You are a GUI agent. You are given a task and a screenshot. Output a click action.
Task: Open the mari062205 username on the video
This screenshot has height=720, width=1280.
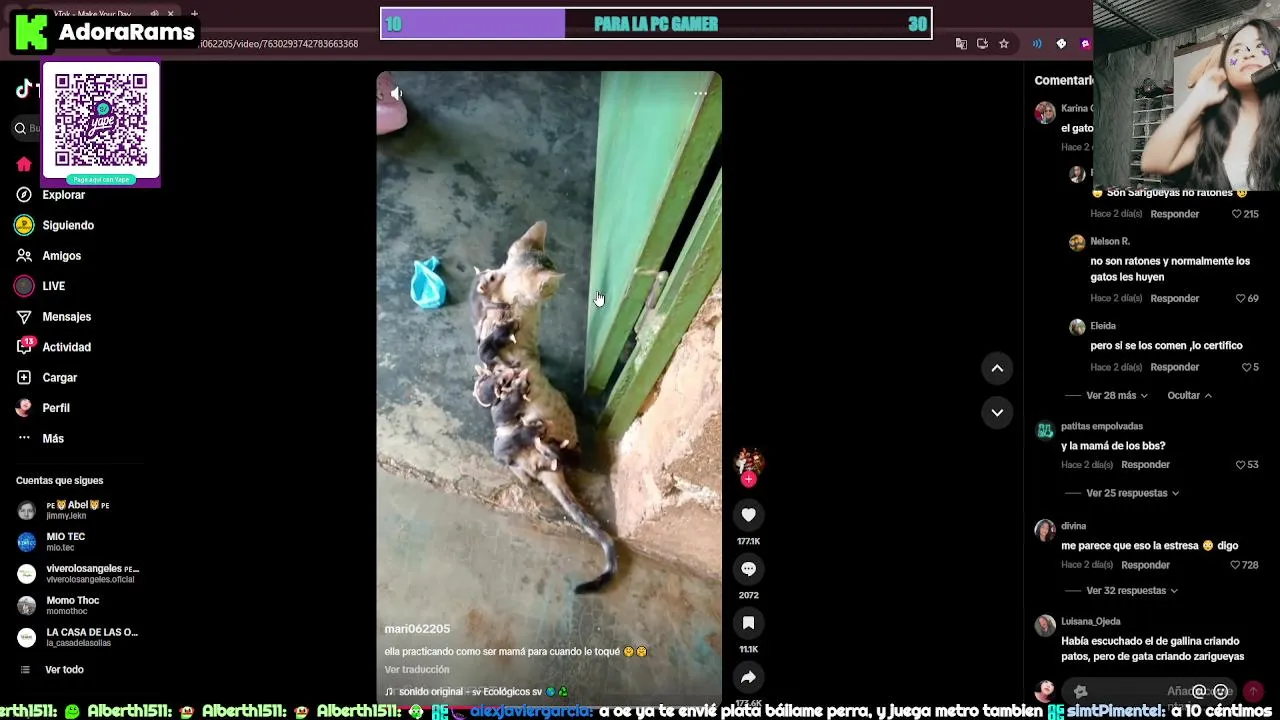pyautogui.click(x=417, y=629)
